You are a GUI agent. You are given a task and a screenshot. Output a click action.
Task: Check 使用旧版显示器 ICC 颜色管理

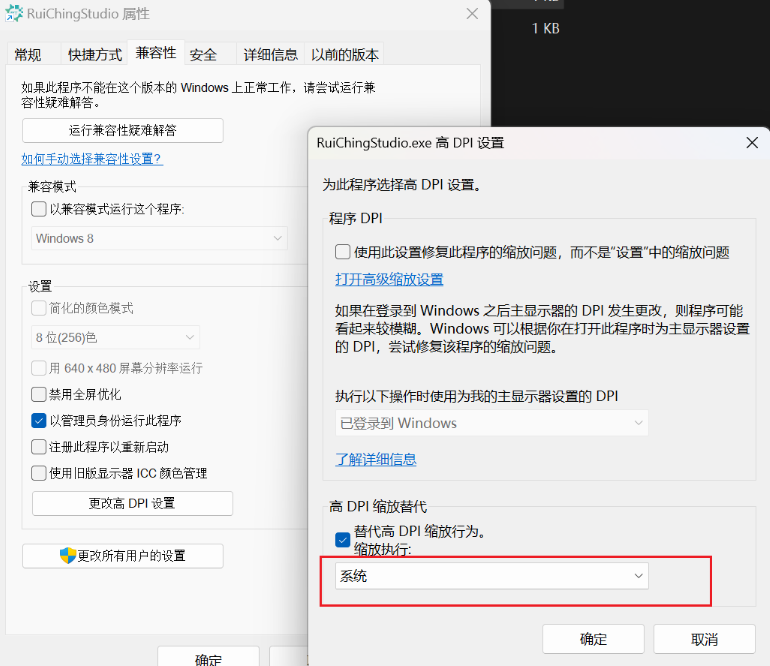39,473
